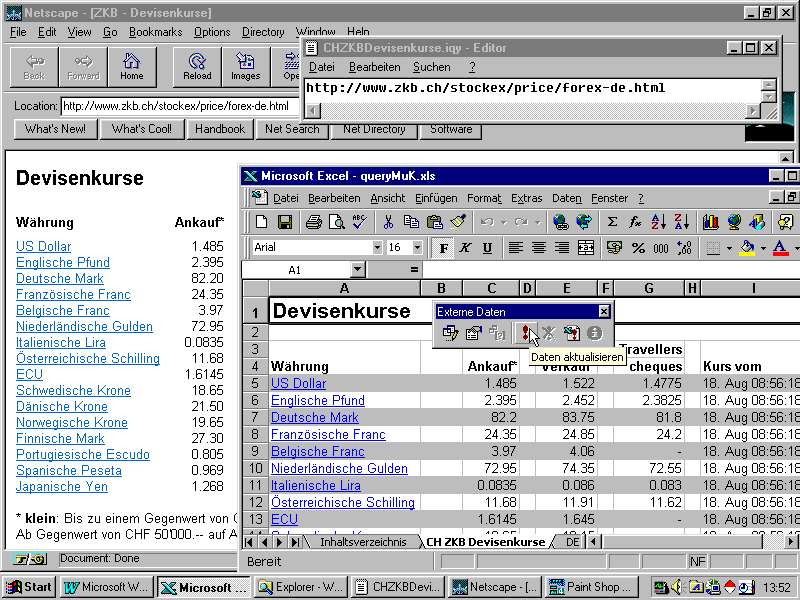This screenshot has width=800, height=600.
Task: Select the Format Painter brush icon
Action: click(458, 221)
